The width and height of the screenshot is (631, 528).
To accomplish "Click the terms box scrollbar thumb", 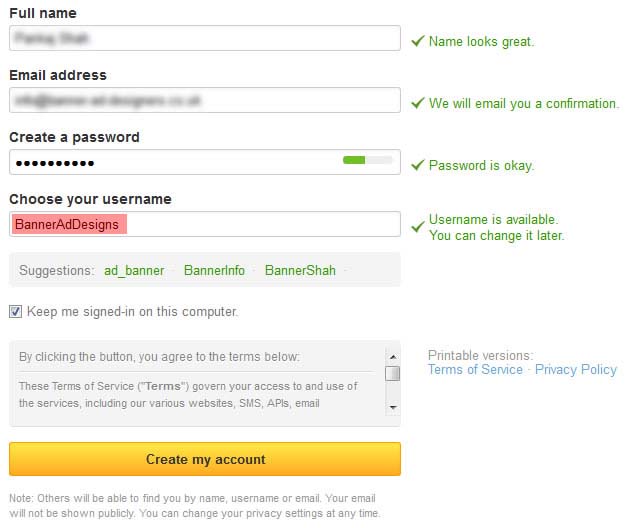I will click(393, 374).
